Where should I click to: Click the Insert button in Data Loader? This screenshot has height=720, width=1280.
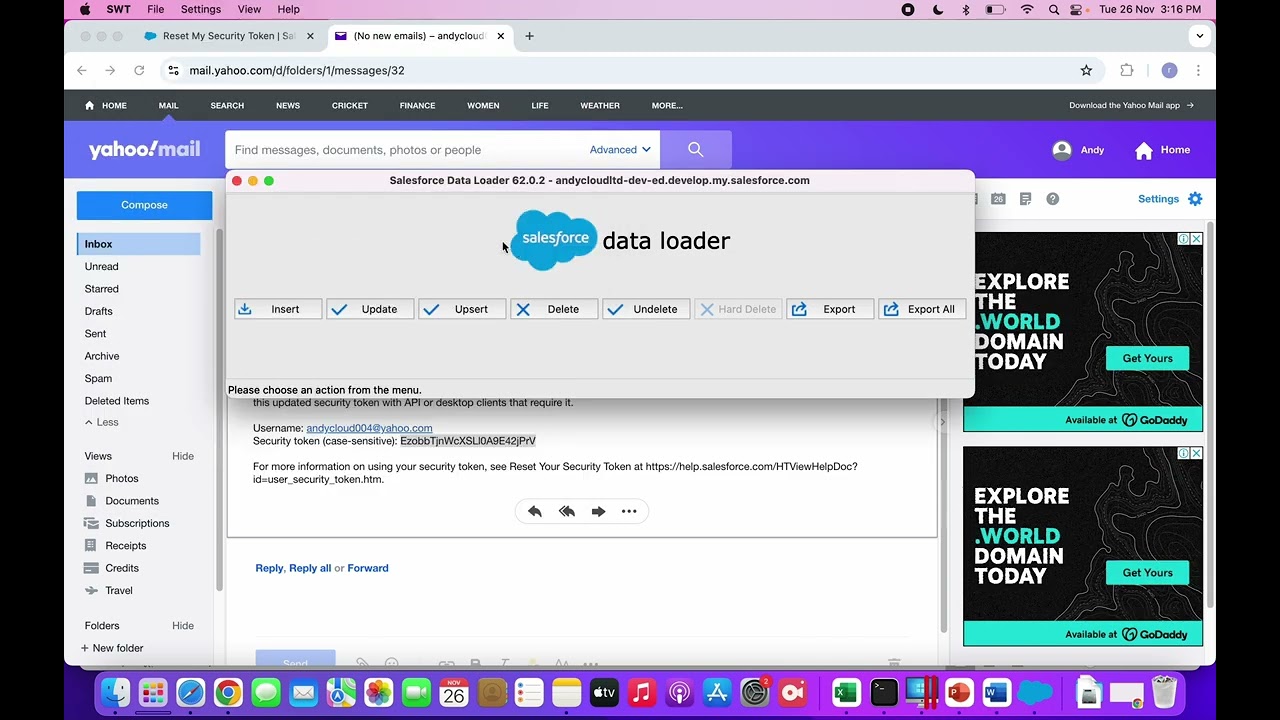coord(278,309)
